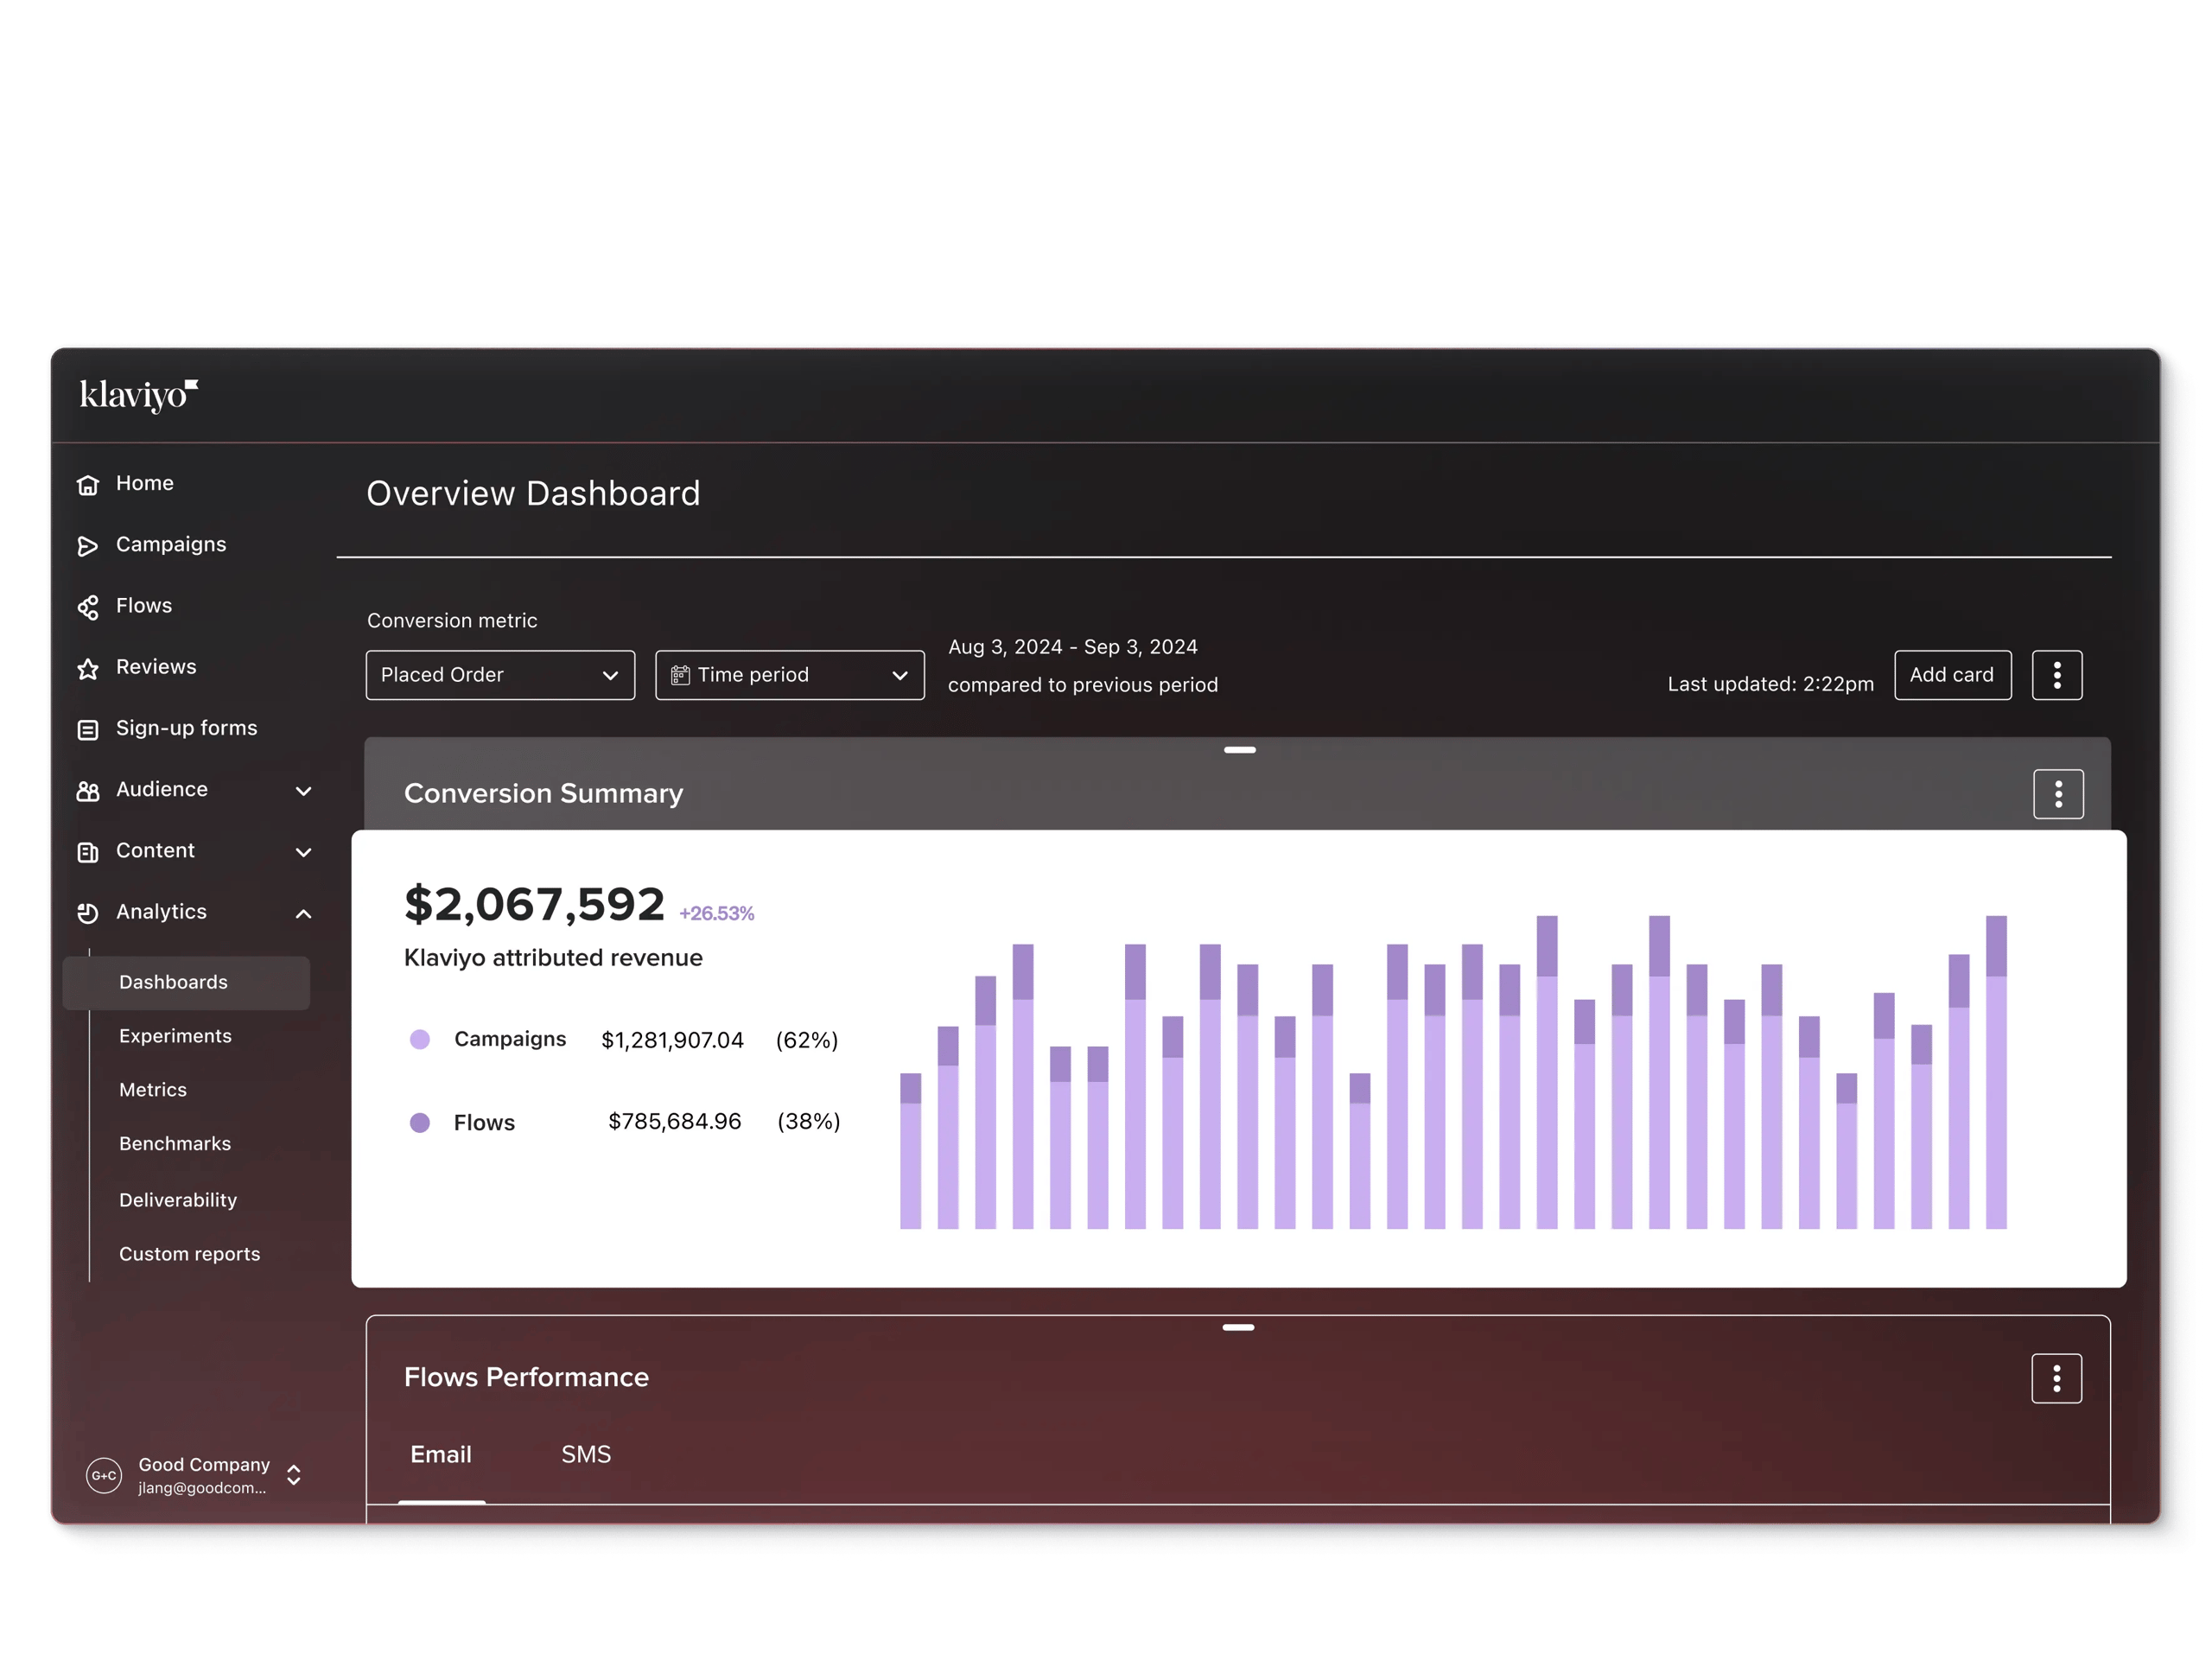Open the dashboard three-dot menu beside Add card

tap(2057, 675)
